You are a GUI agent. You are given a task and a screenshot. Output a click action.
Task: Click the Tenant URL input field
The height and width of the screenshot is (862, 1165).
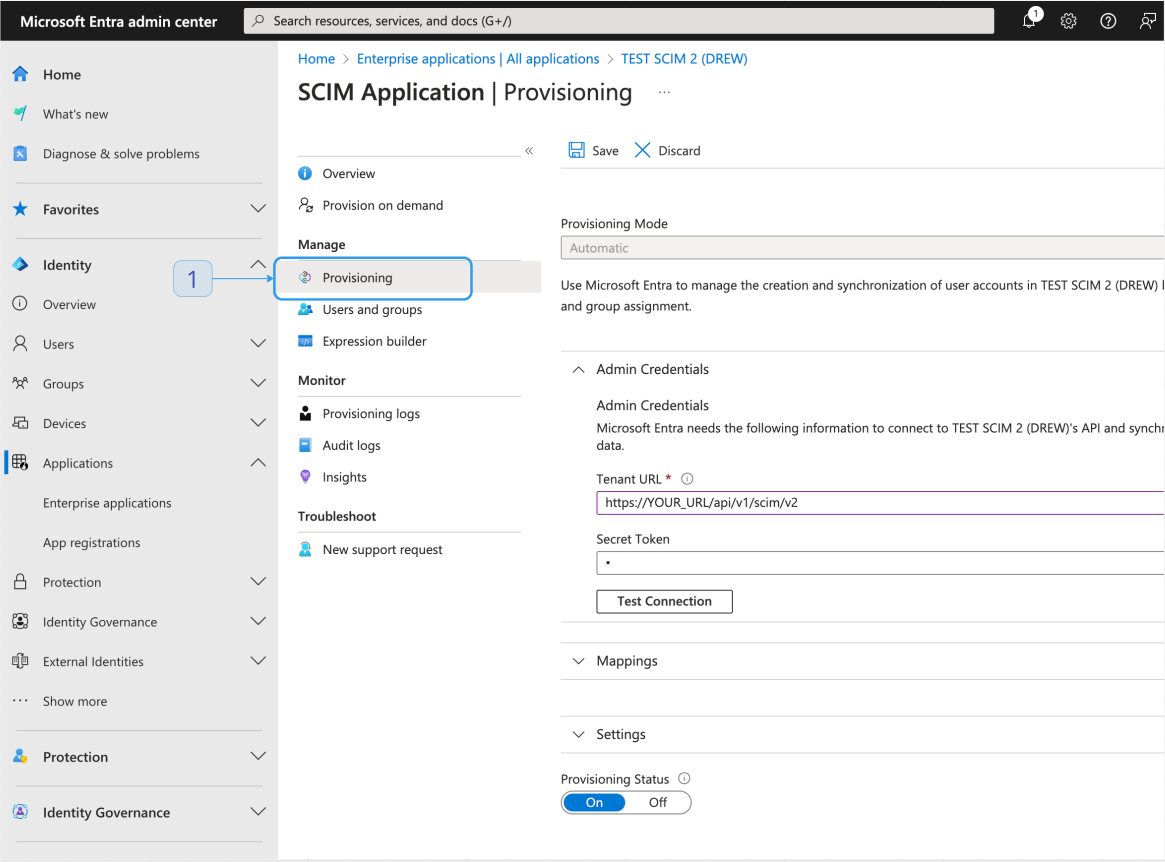click(x=878, y=503)
